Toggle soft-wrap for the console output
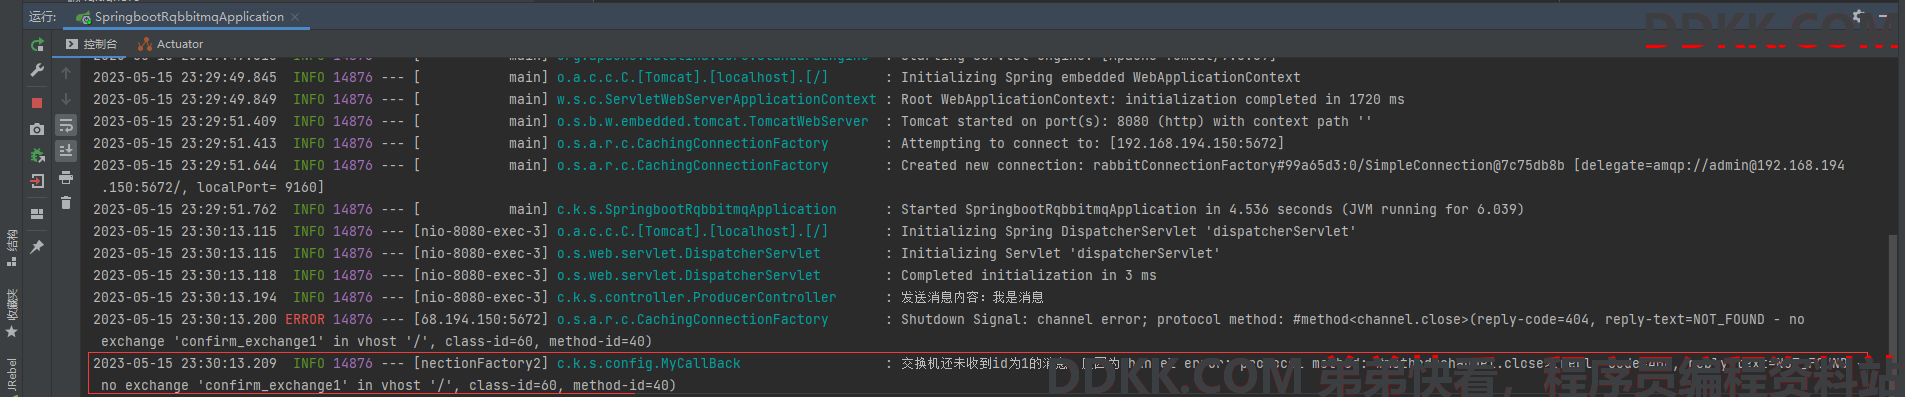The height and width of the screenshot is (397, 1905). (66, 125)
